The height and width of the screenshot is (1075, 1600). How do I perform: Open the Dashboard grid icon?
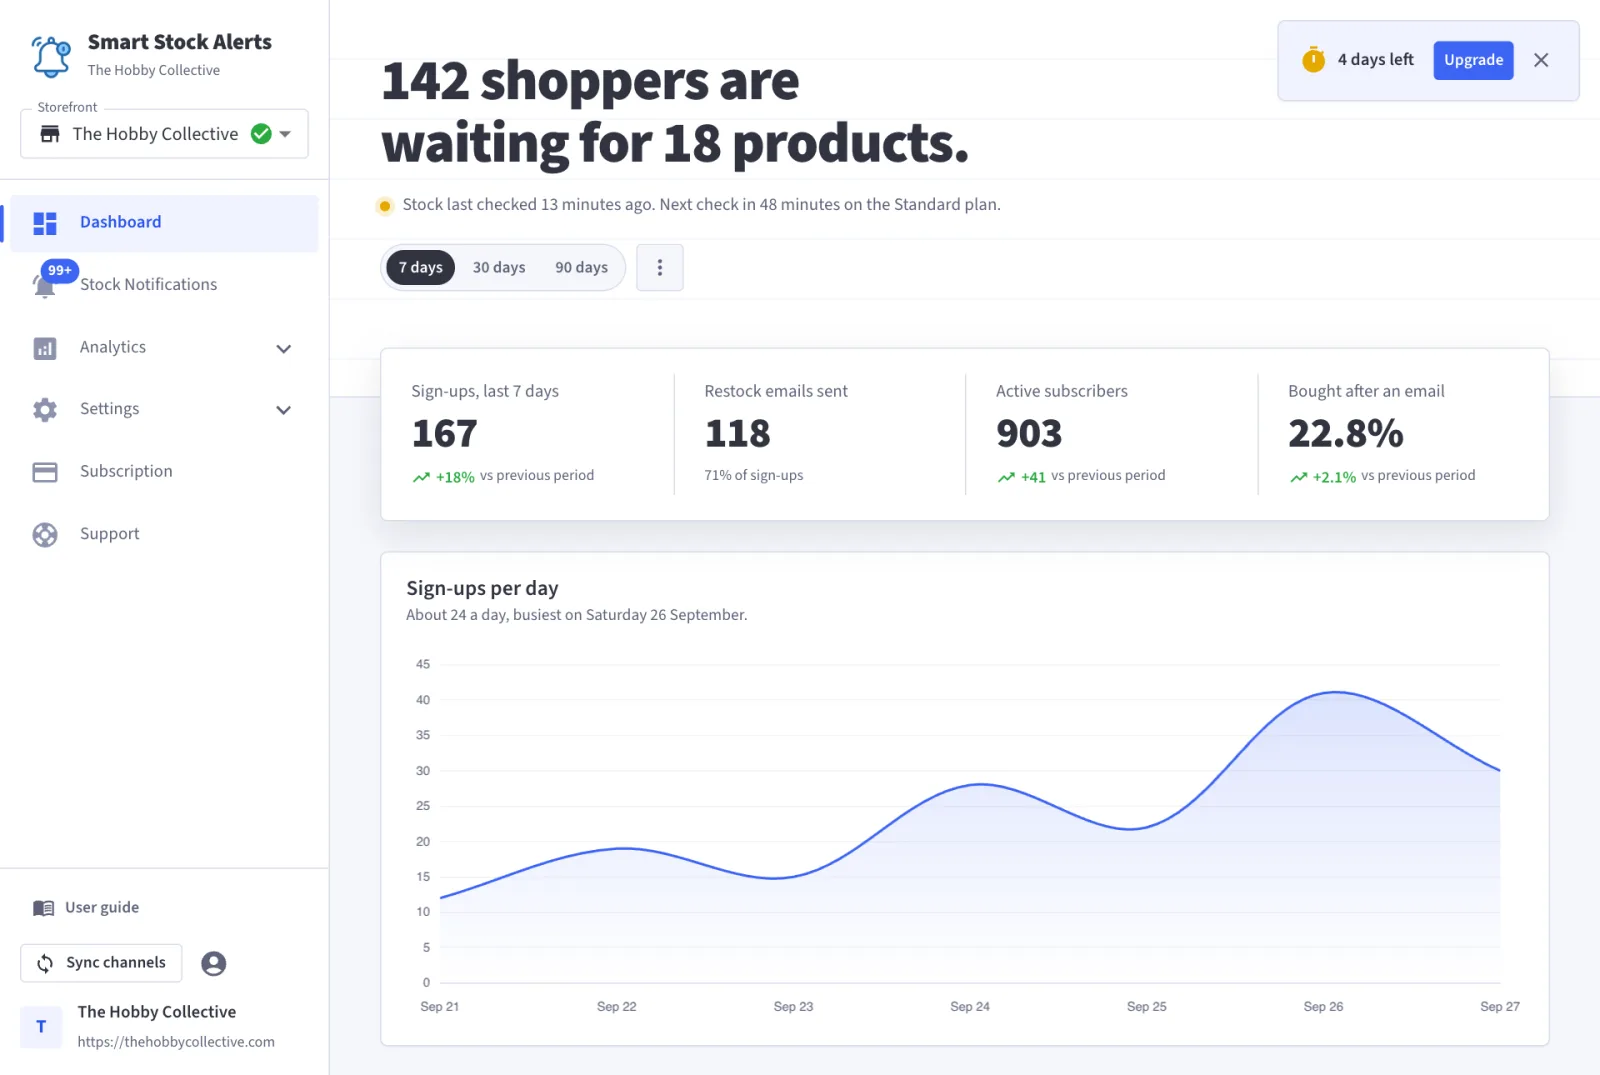point(45,223)
